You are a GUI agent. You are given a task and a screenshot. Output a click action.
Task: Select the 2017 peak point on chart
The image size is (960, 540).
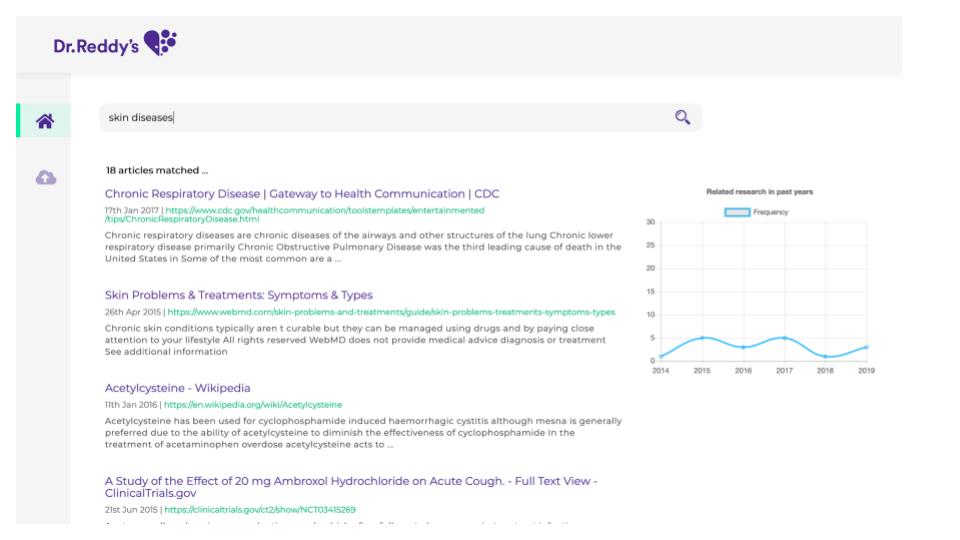[784, 338]
